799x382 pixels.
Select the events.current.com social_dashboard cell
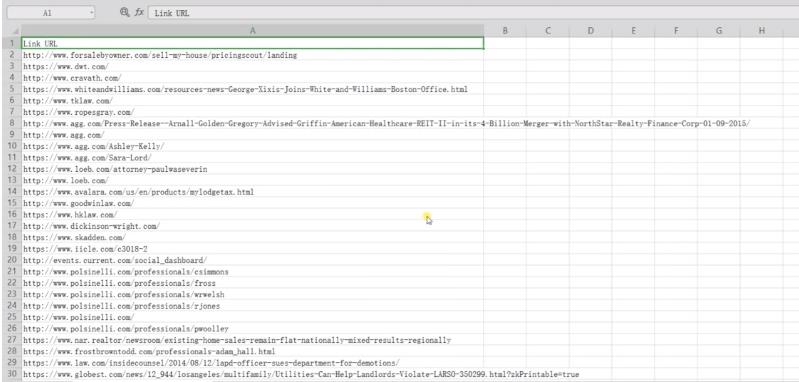[x=252, y=260]
